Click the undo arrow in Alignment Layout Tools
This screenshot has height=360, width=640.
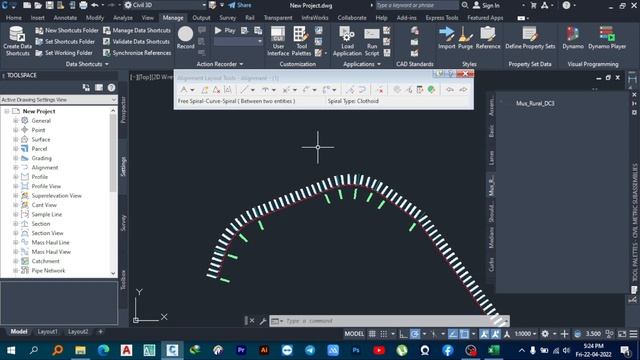coord(449,90)
